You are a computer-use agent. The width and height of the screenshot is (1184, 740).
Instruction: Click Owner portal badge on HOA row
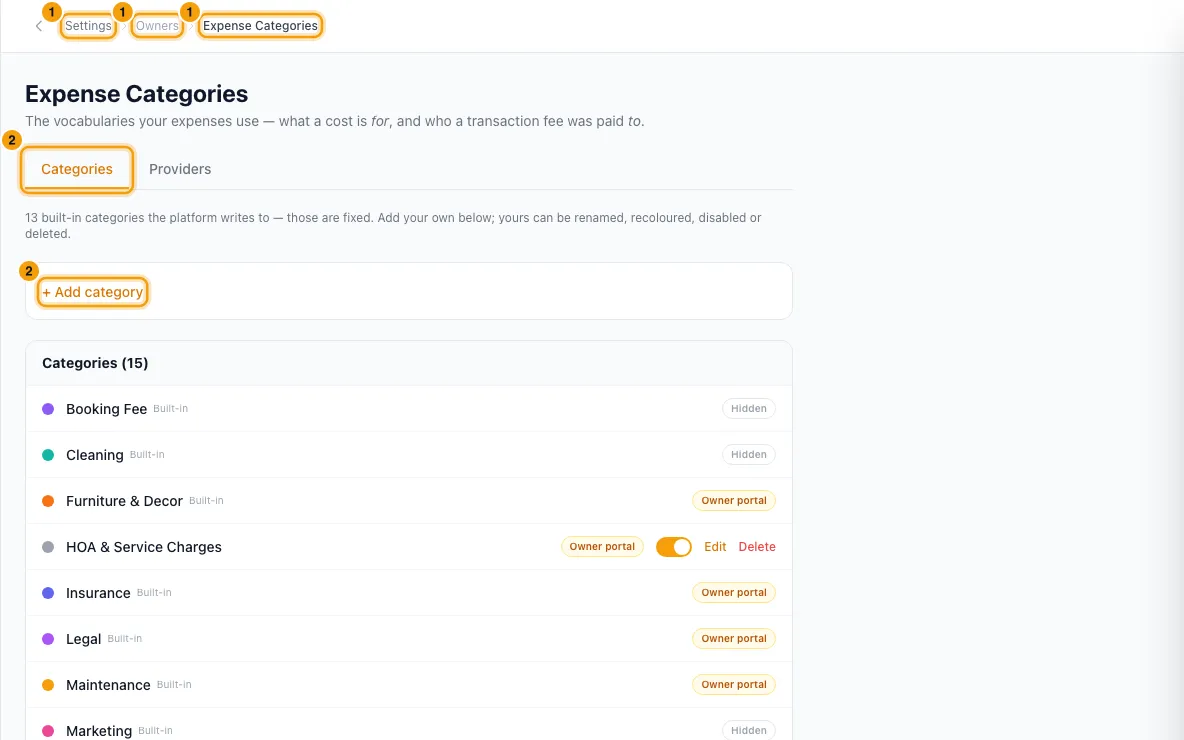pos(602,547)
